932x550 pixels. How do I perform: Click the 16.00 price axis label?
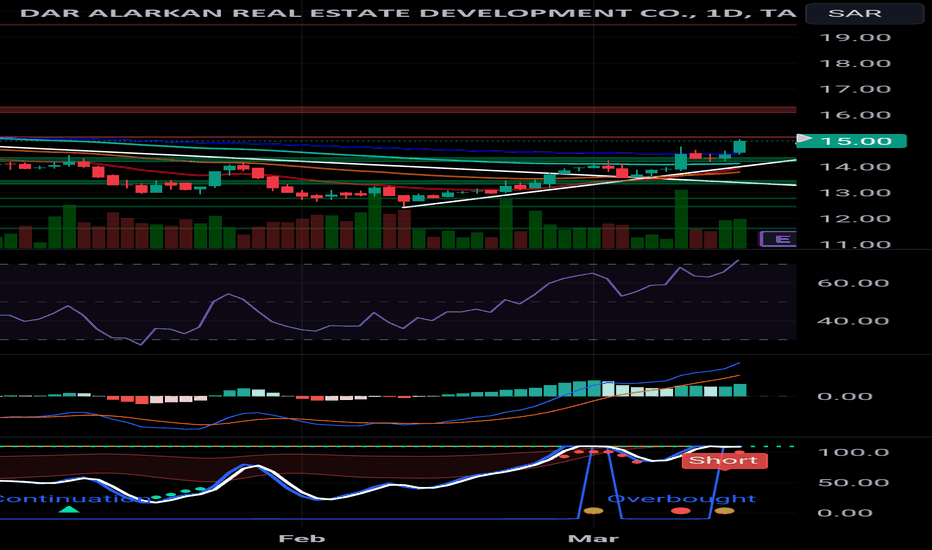[x=855, y=115]
